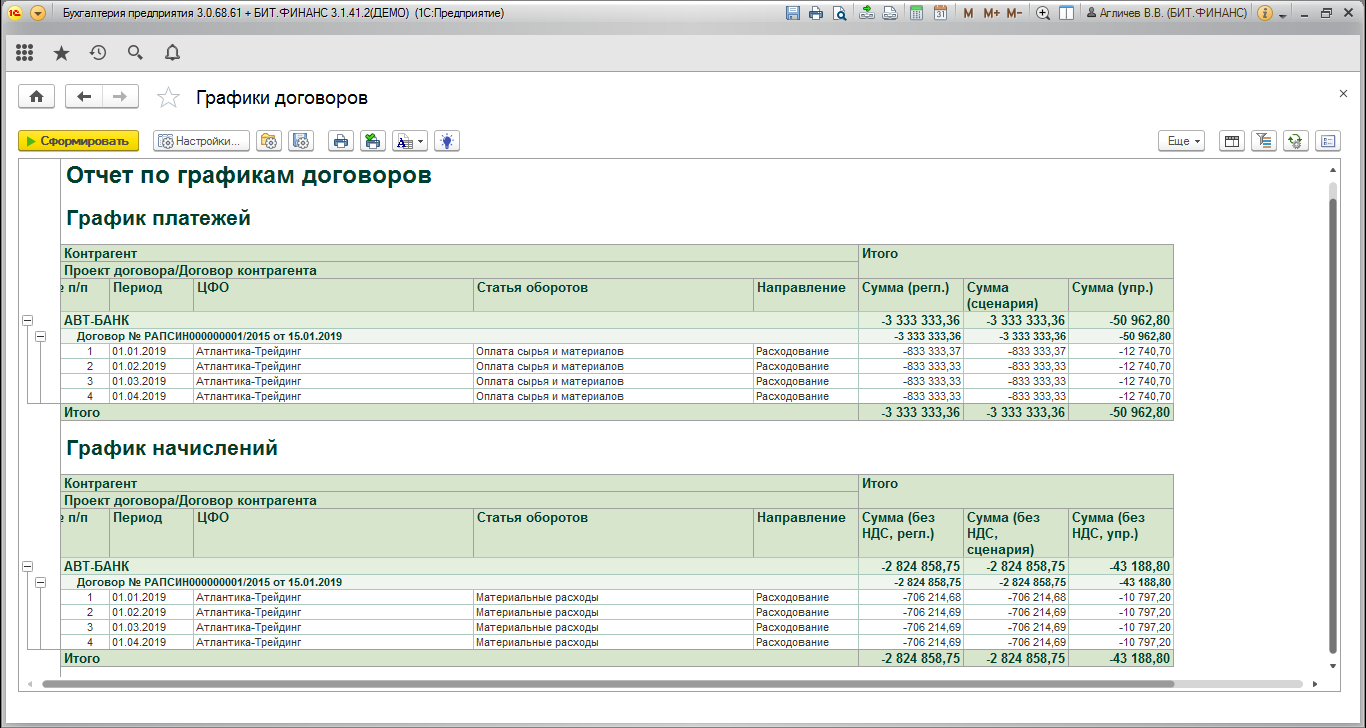Click the load settings folder-gear icon
The image size is (1366, 728).
click(x=269, y=141)
